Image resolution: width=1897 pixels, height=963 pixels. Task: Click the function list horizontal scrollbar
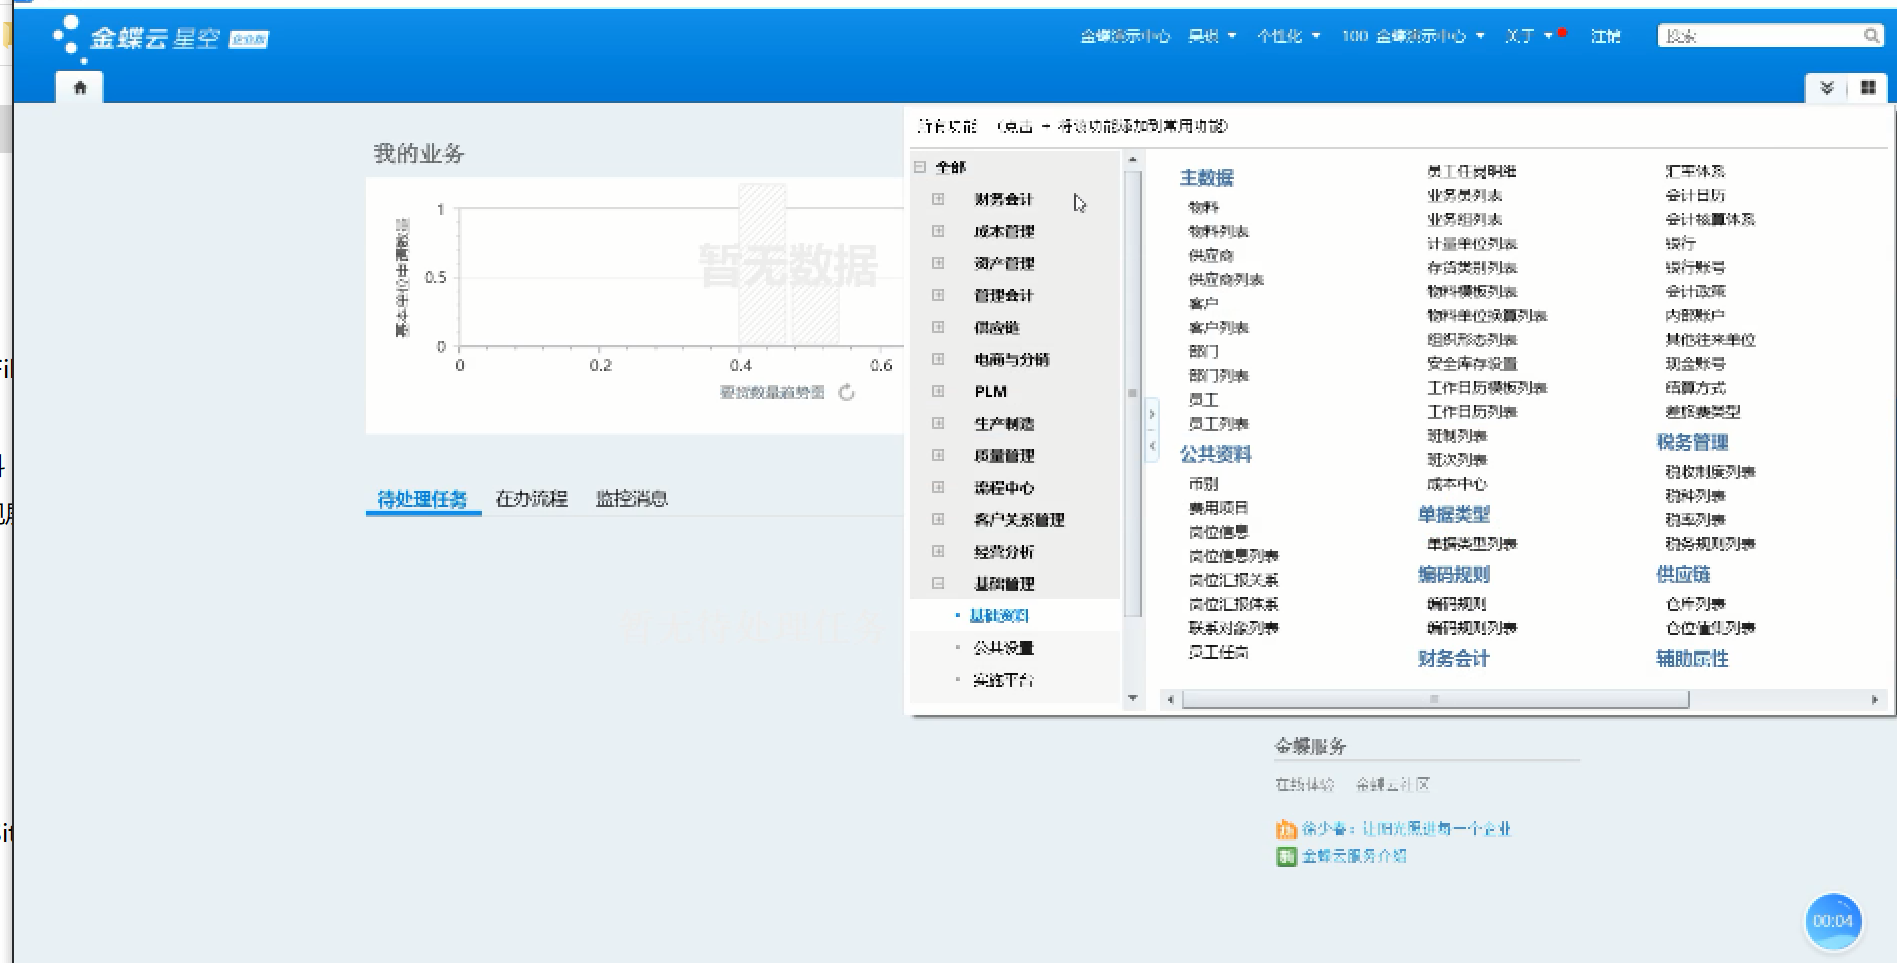(1434, 700)
